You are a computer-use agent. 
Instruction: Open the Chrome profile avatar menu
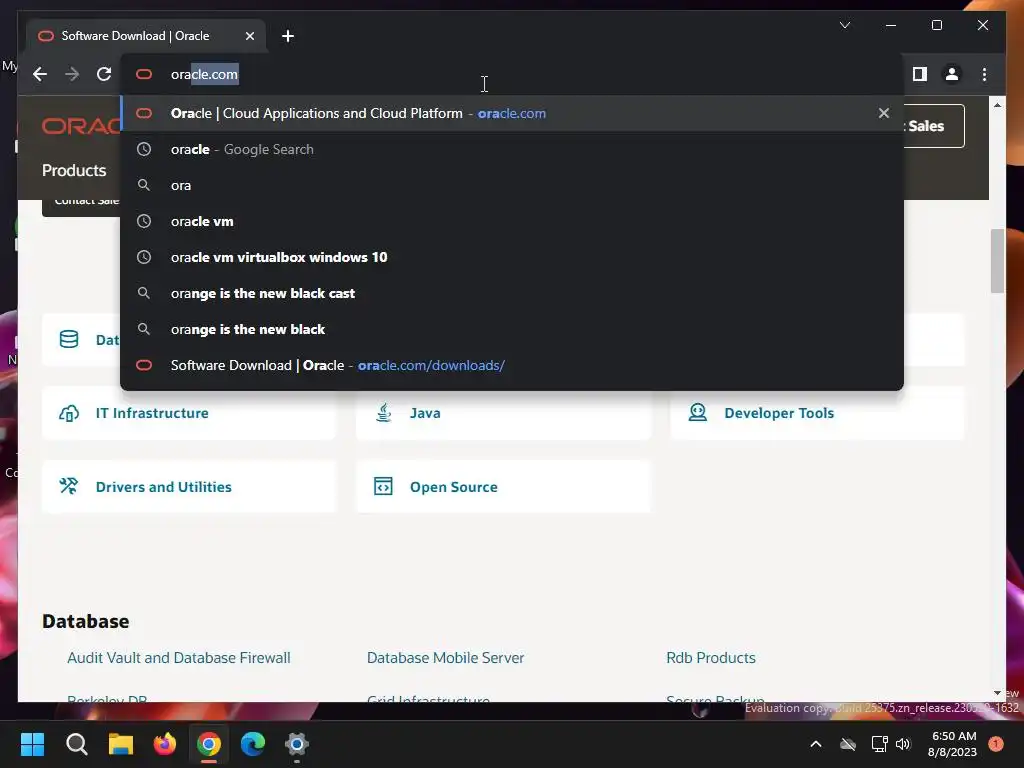coord(952,74)
